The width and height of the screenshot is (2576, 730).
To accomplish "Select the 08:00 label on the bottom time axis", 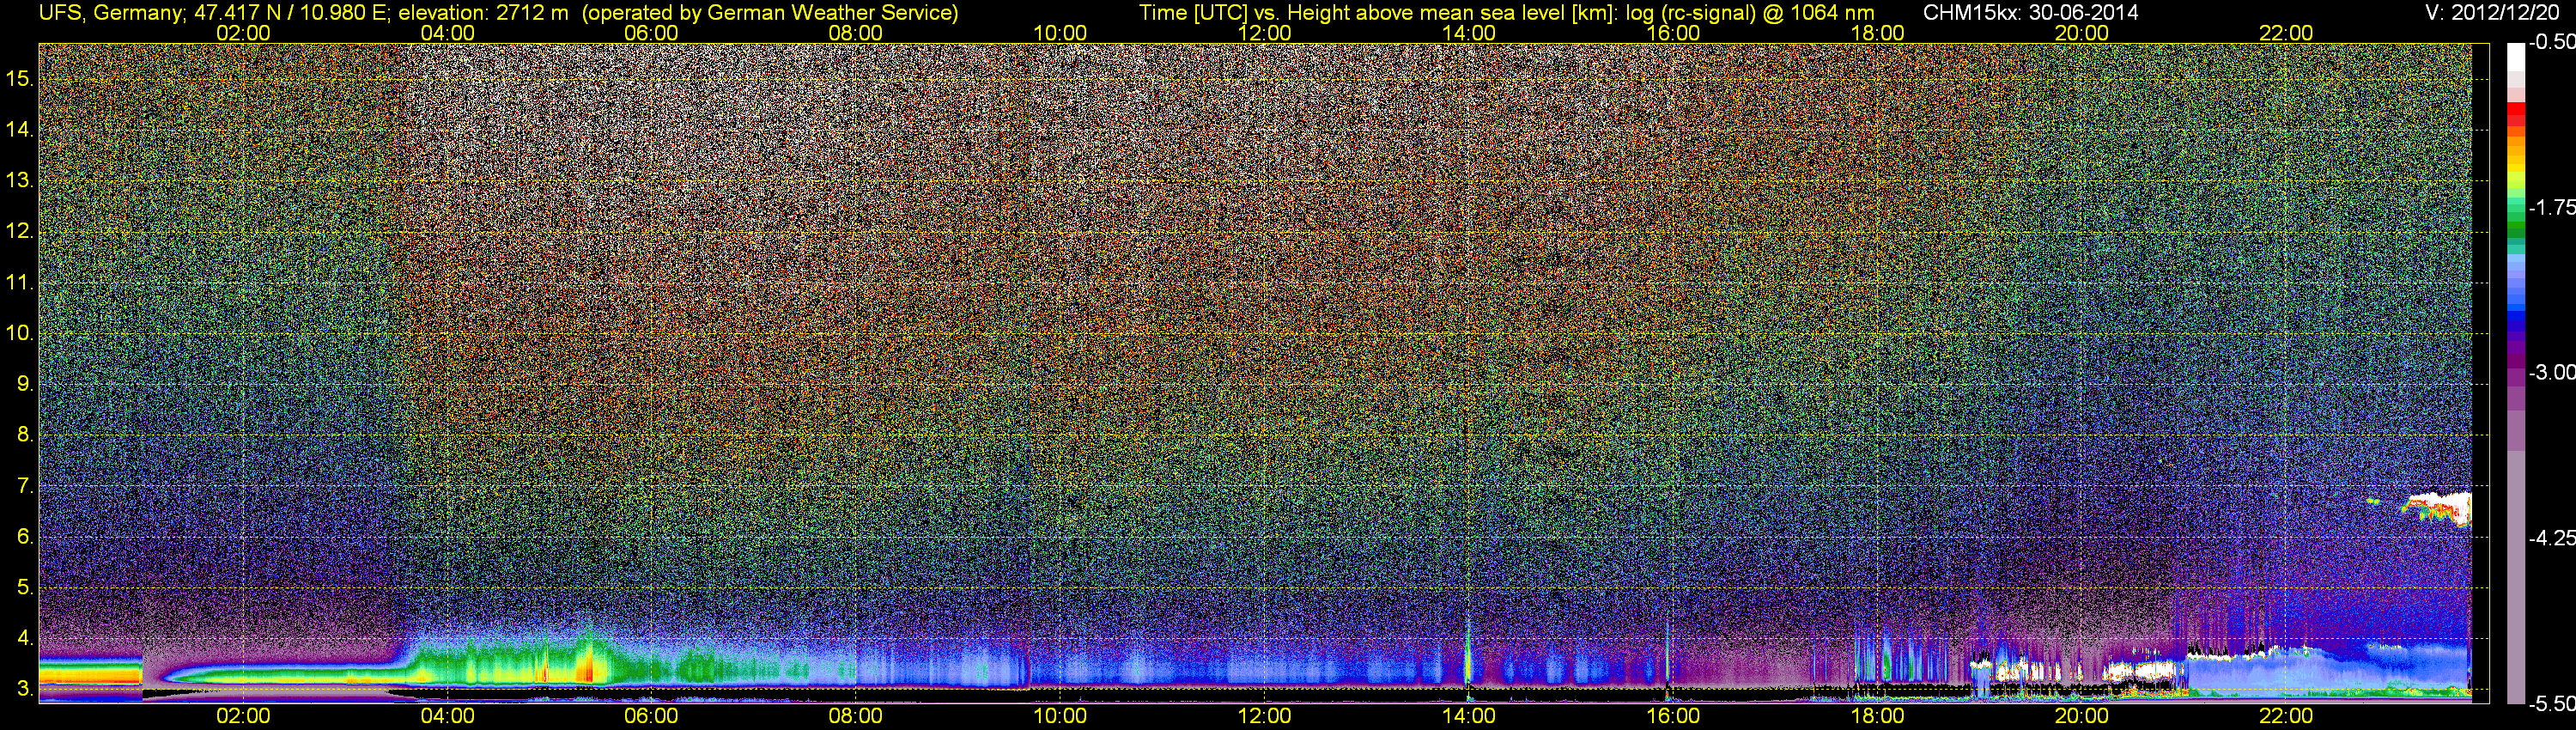I will pos(856,716).
